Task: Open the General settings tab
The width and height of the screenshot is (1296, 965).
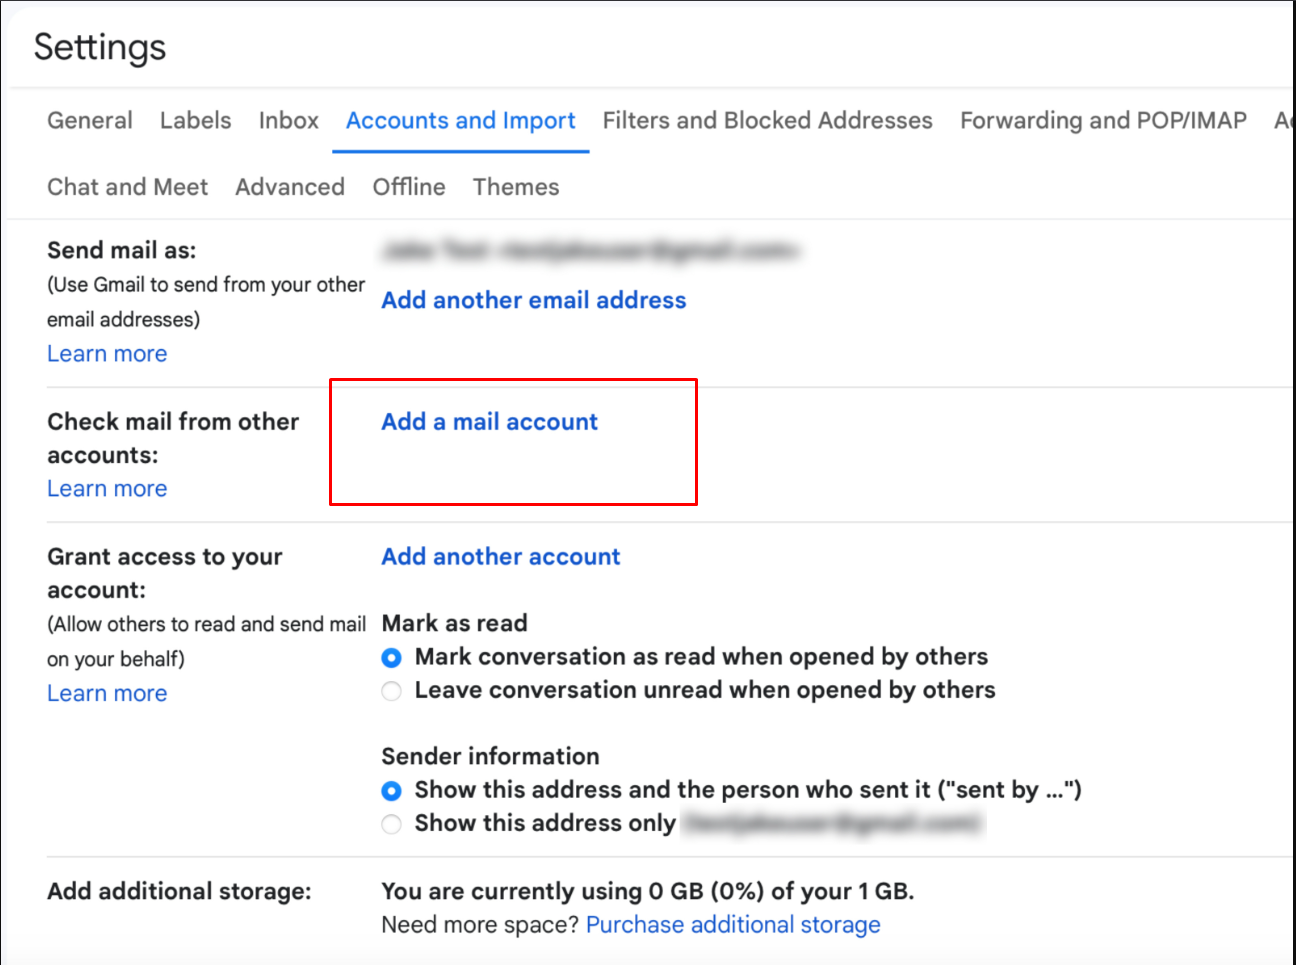Action: click(x=89, y=120)
